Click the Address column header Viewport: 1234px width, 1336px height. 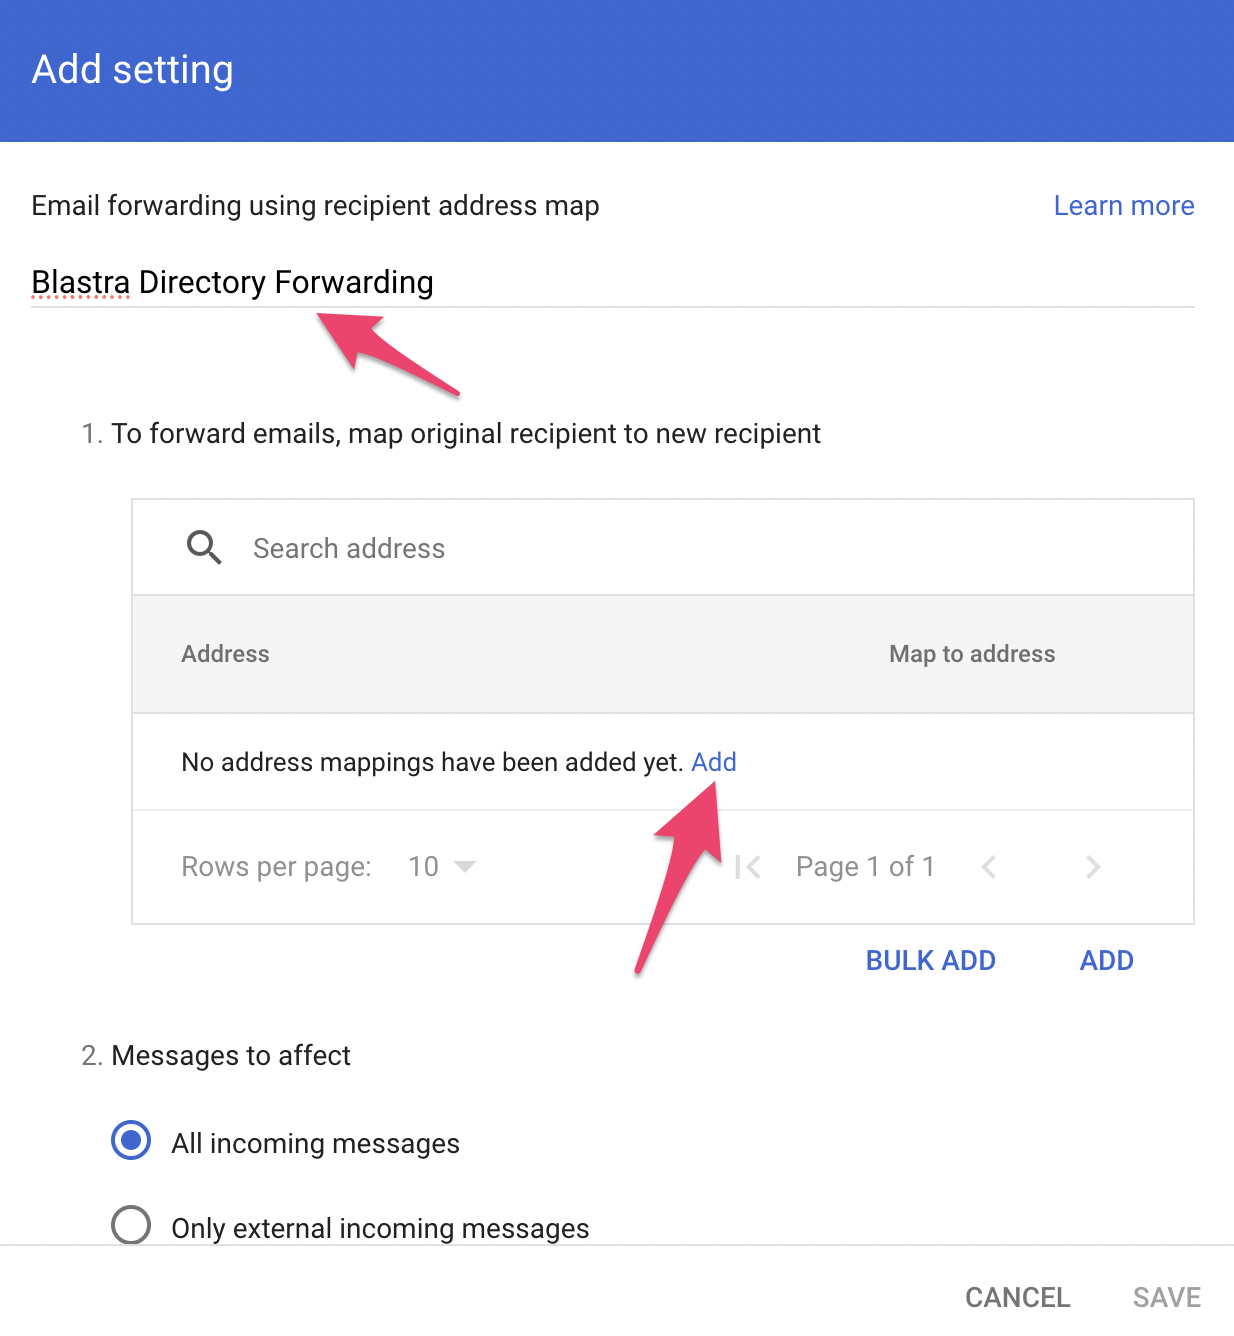(225, 654)
